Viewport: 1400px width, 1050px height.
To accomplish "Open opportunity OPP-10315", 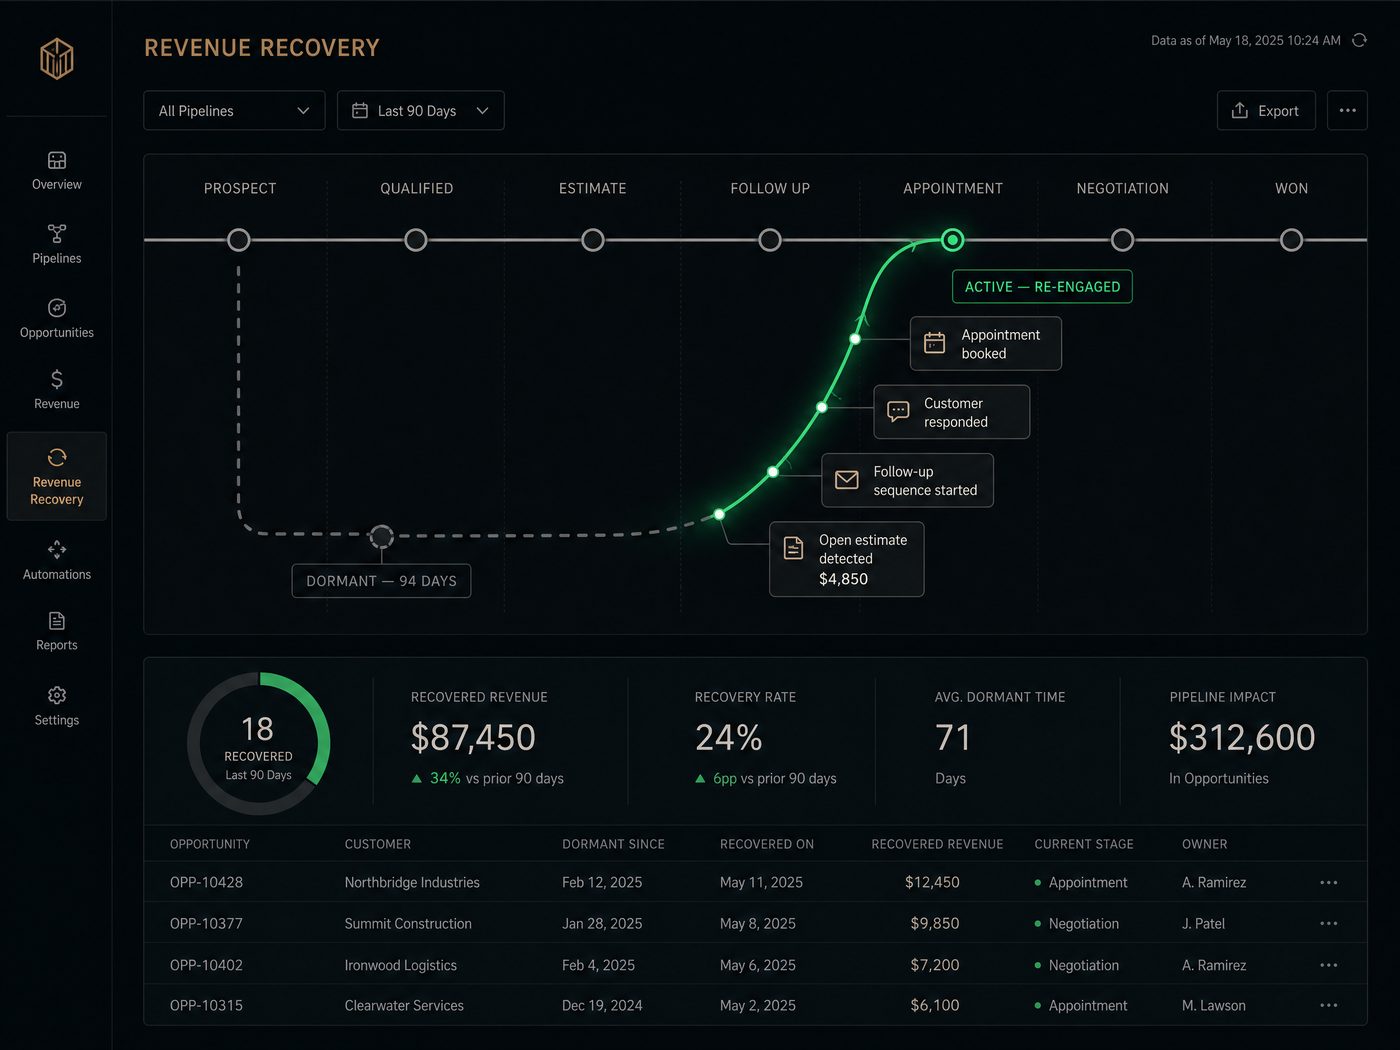I will click(x=207, y=1006).
